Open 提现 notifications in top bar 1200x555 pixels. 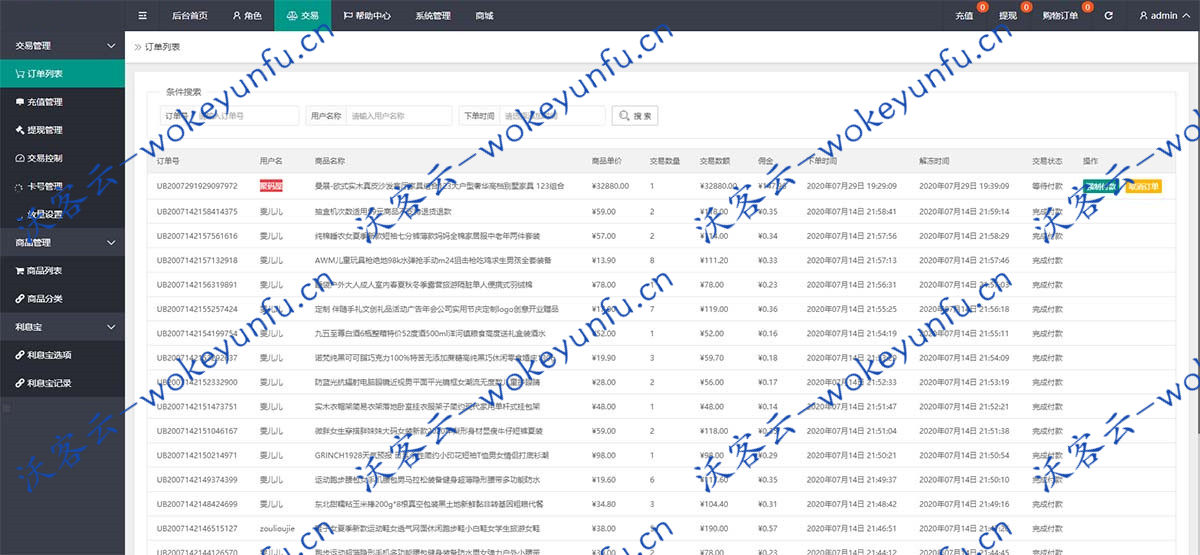tap(1008, 16)
